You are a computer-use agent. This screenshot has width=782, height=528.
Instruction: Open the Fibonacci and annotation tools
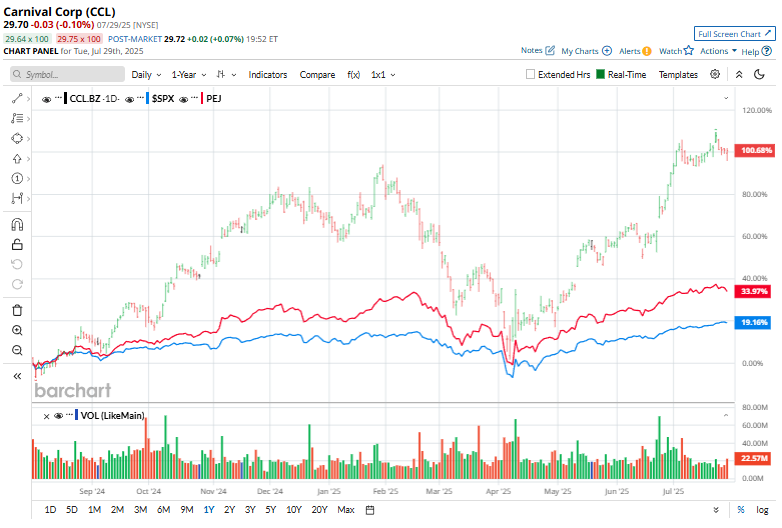coord(17,119)
